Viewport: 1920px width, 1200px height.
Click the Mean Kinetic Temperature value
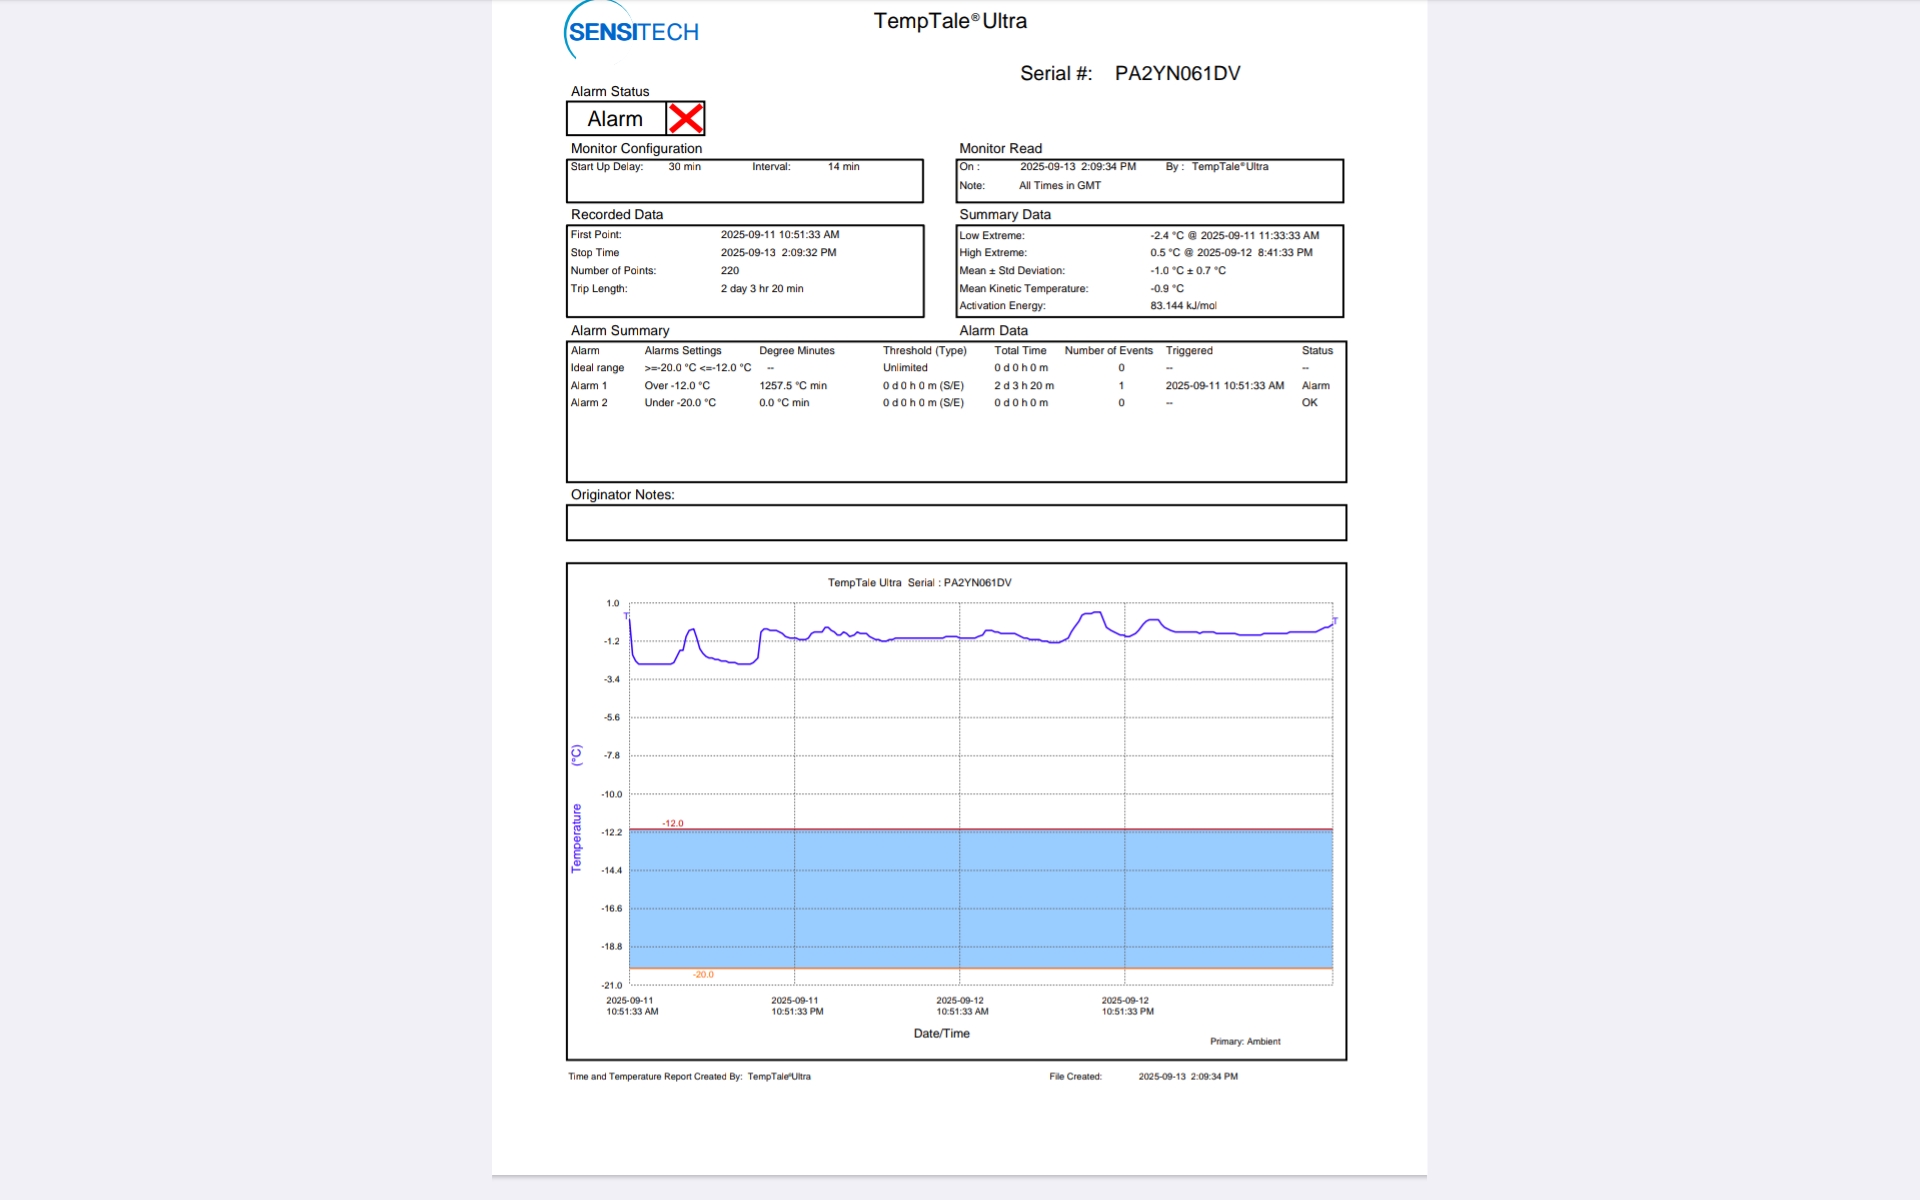(1166, 289)
